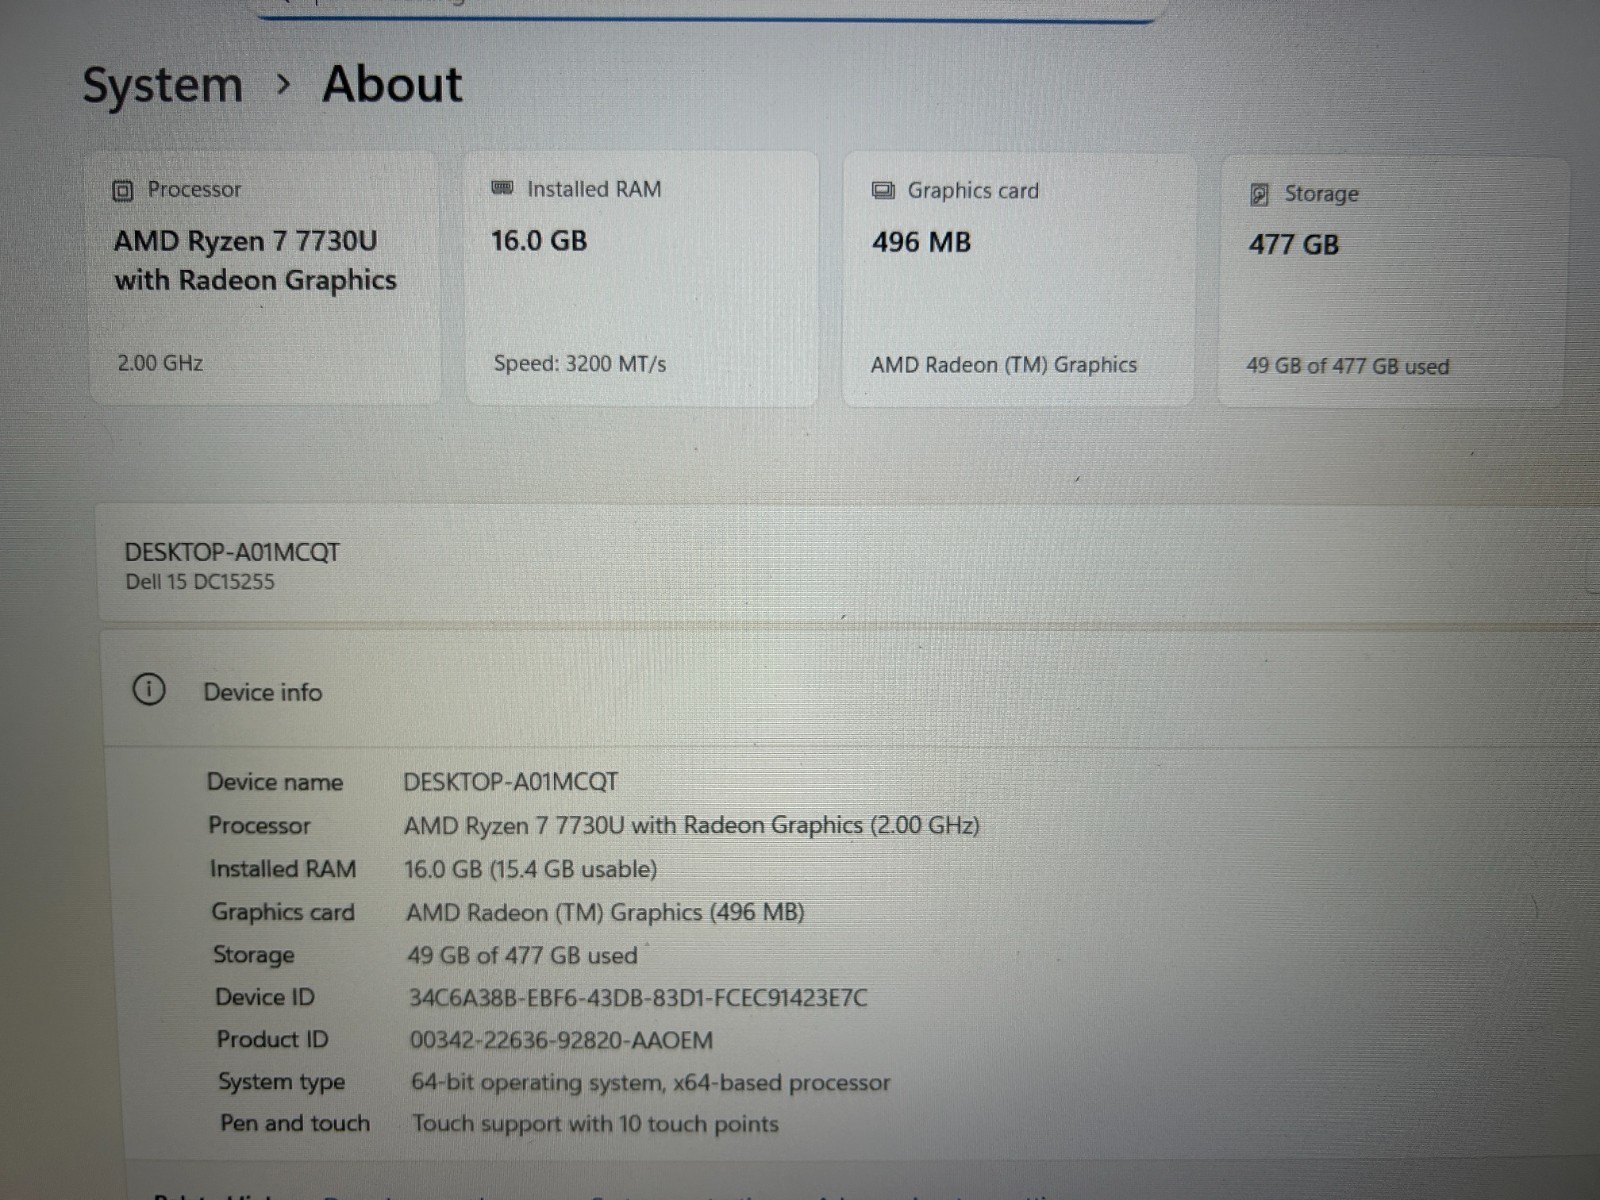Screen dimensions: 1600x1200
Task: Click the Processor chip icon
Action: click(x=122, y=190)
